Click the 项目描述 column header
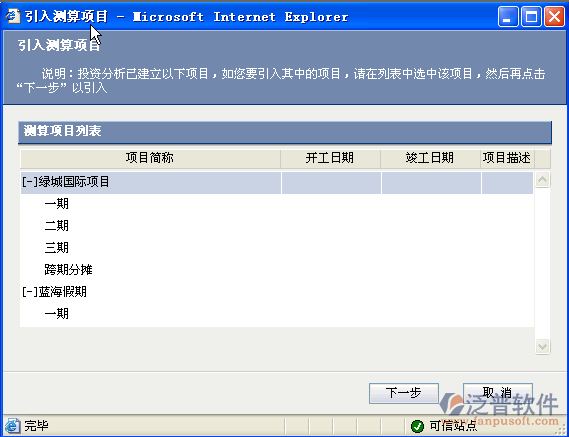The image size is (569, 437). pos(507,159)
